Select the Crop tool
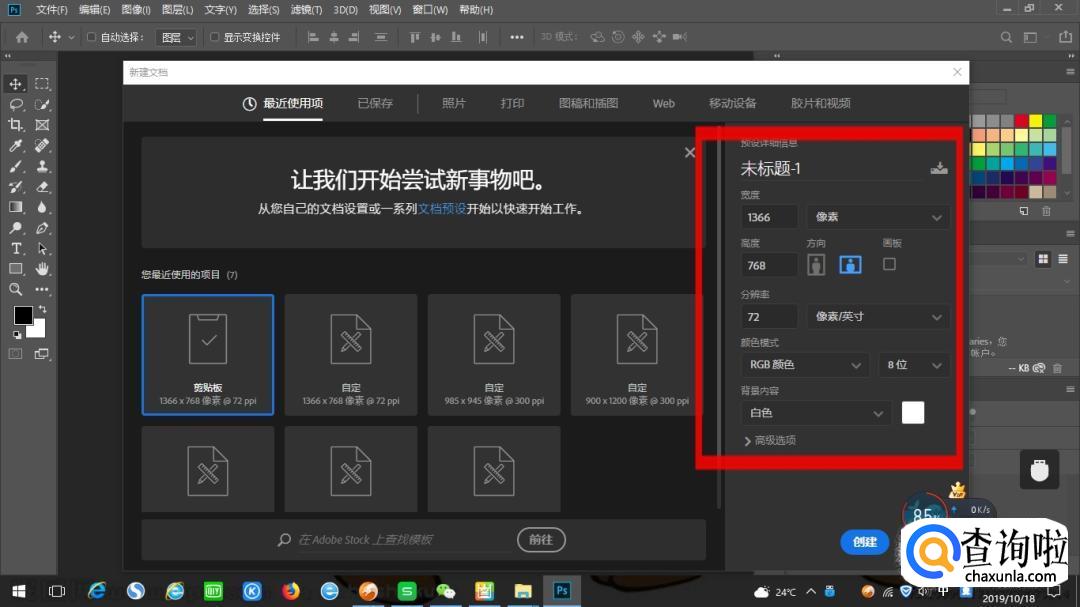This screenshot has height=607, width=1080. click(16, 125)
